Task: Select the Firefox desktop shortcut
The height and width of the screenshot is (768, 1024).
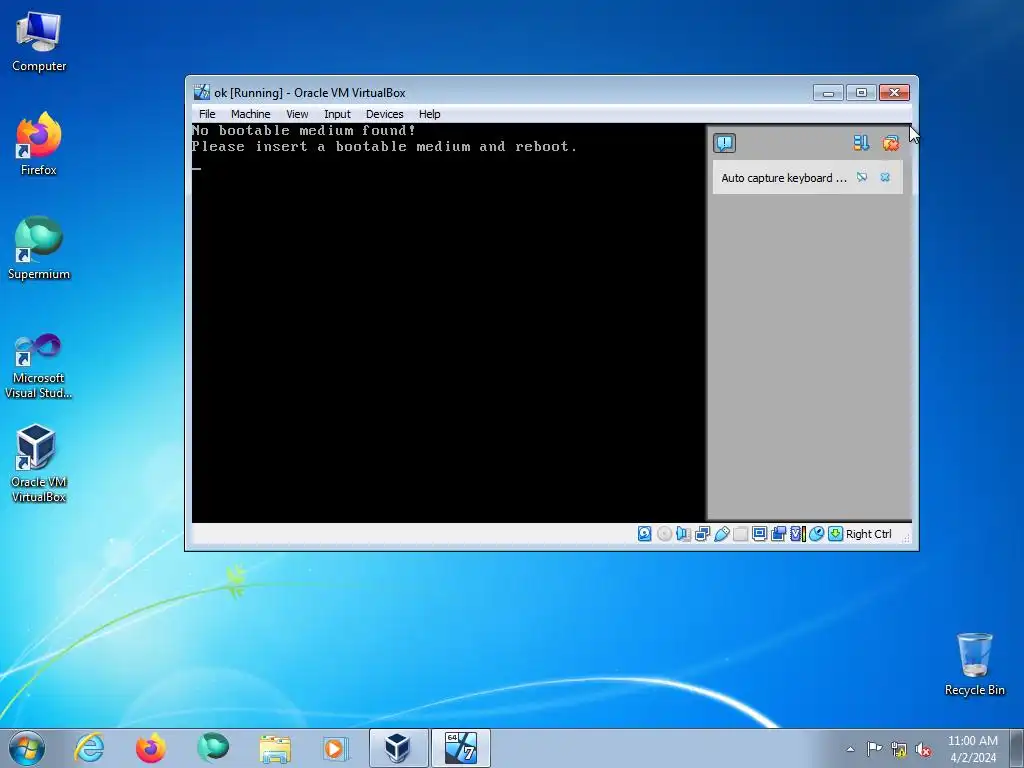Action: tap(39, 144)
